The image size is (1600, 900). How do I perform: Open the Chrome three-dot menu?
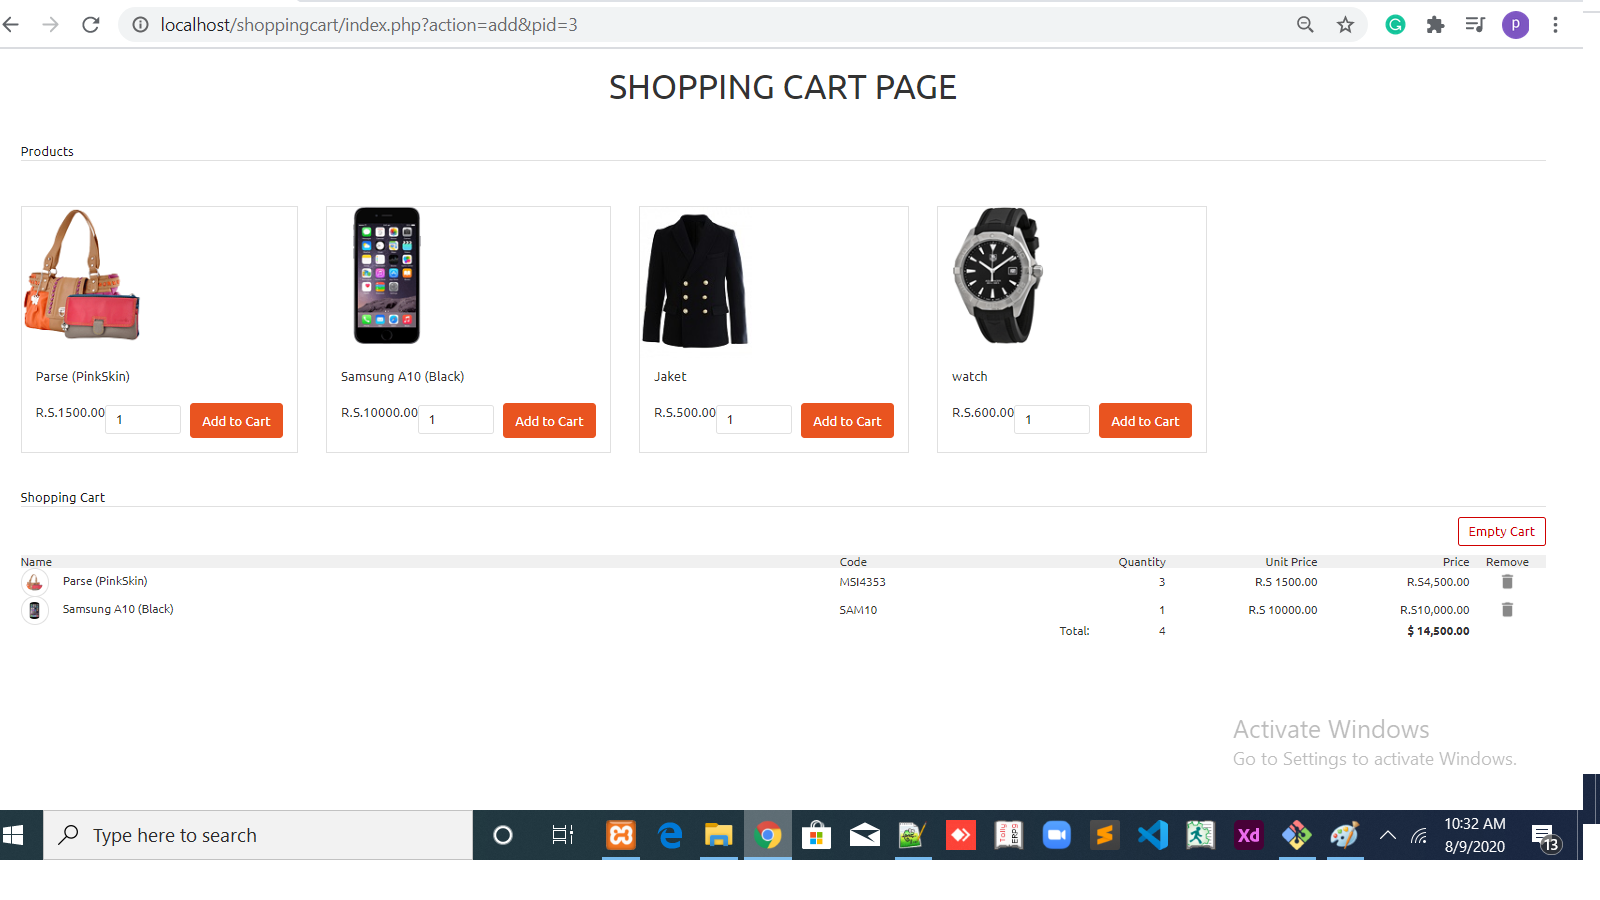1556,24
